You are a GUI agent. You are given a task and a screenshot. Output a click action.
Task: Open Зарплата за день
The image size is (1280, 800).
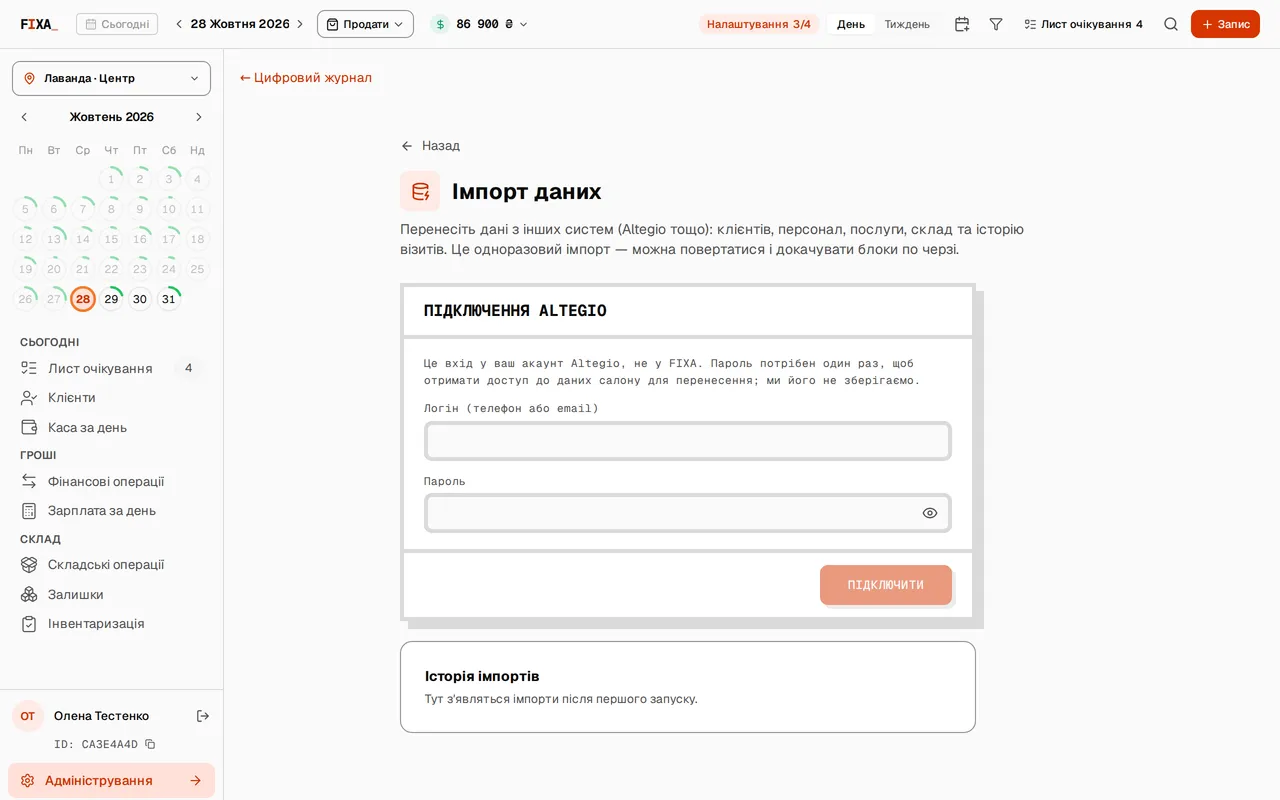pos(111,510)
